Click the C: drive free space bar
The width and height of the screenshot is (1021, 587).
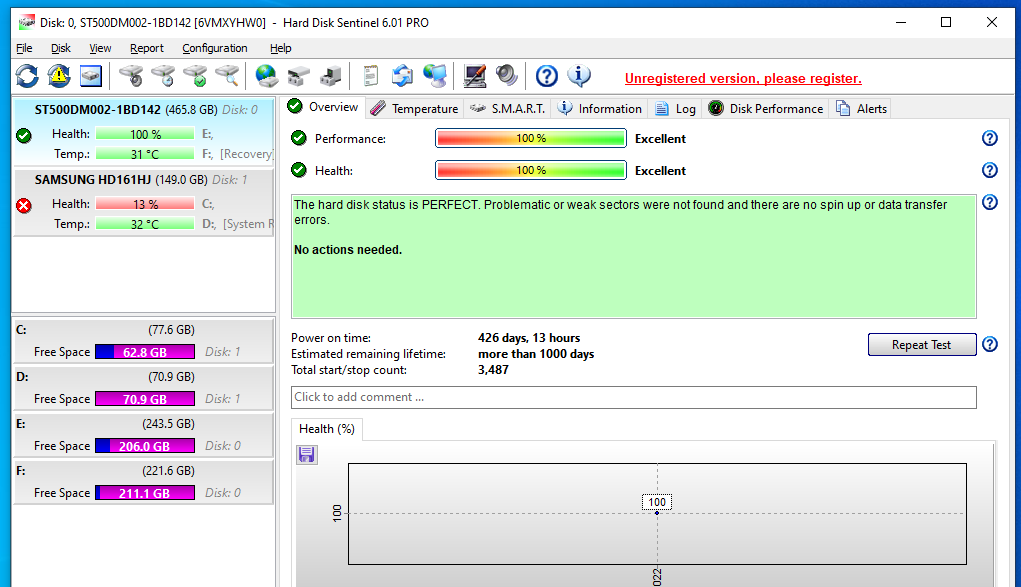coord(145,352)
